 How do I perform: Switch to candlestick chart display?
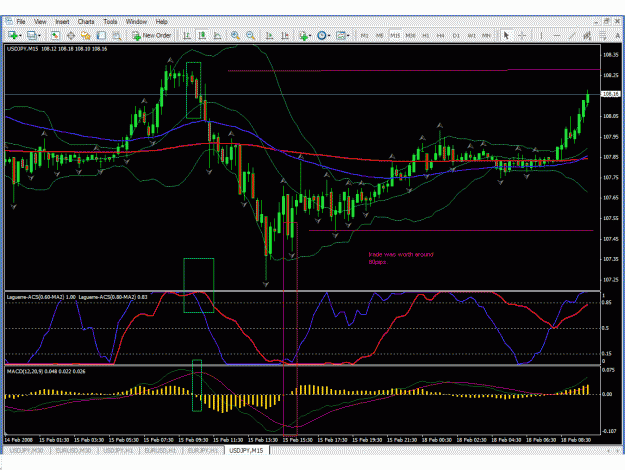click(x=202, y=35)
